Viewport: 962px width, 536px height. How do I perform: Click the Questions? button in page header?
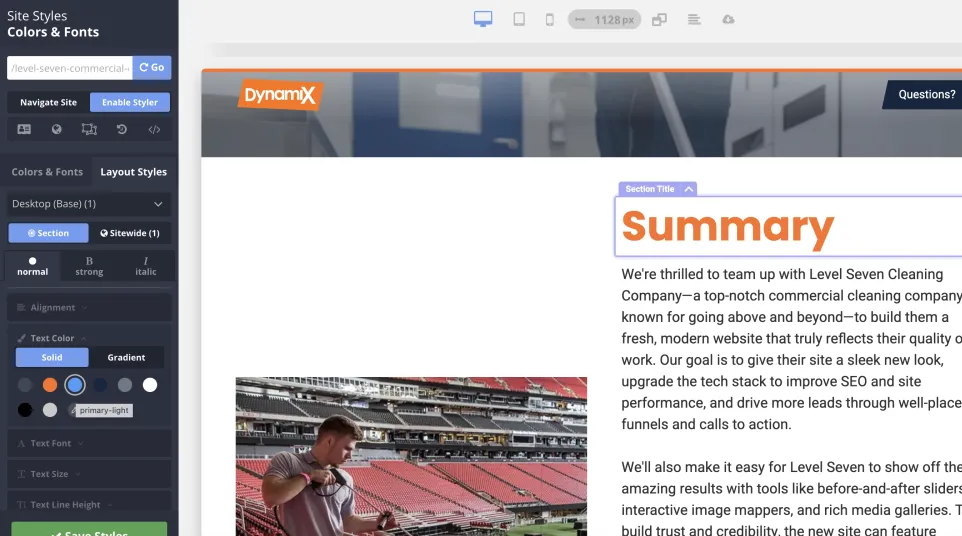[923, 94]
